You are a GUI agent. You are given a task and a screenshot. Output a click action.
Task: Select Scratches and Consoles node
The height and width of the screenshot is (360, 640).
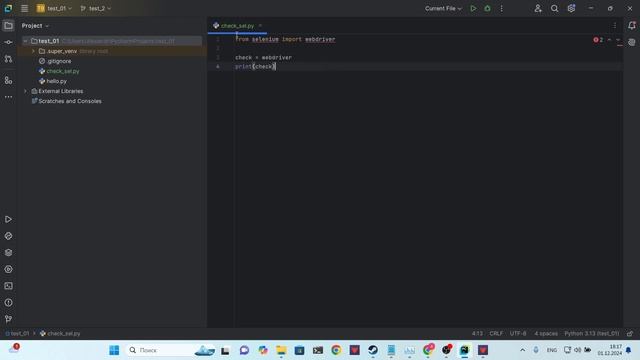(70, 101)
